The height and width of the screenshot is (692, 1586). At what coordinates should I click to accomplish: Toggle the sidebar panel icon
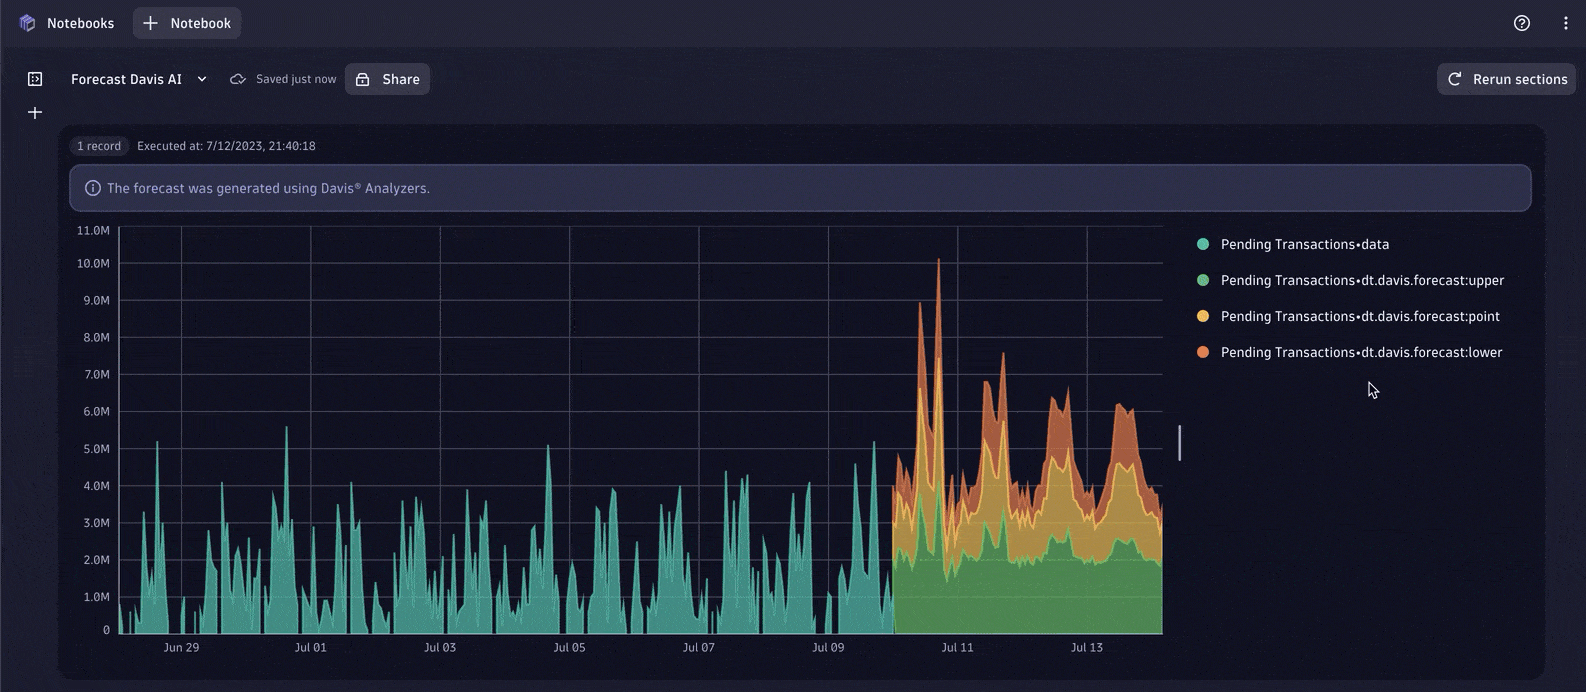tap(35, 79)
